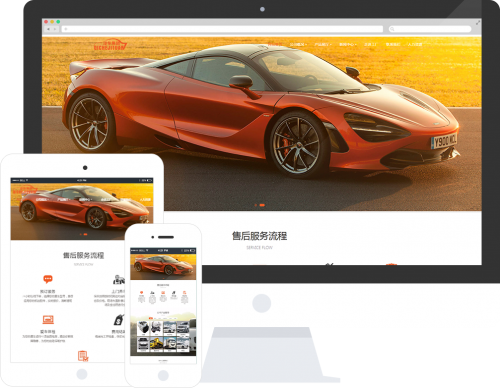The width and height of the screenshot is (500, 388).
Task: Click the browser back arrow button
Action: pyautogui.click(x=48, y=29)
